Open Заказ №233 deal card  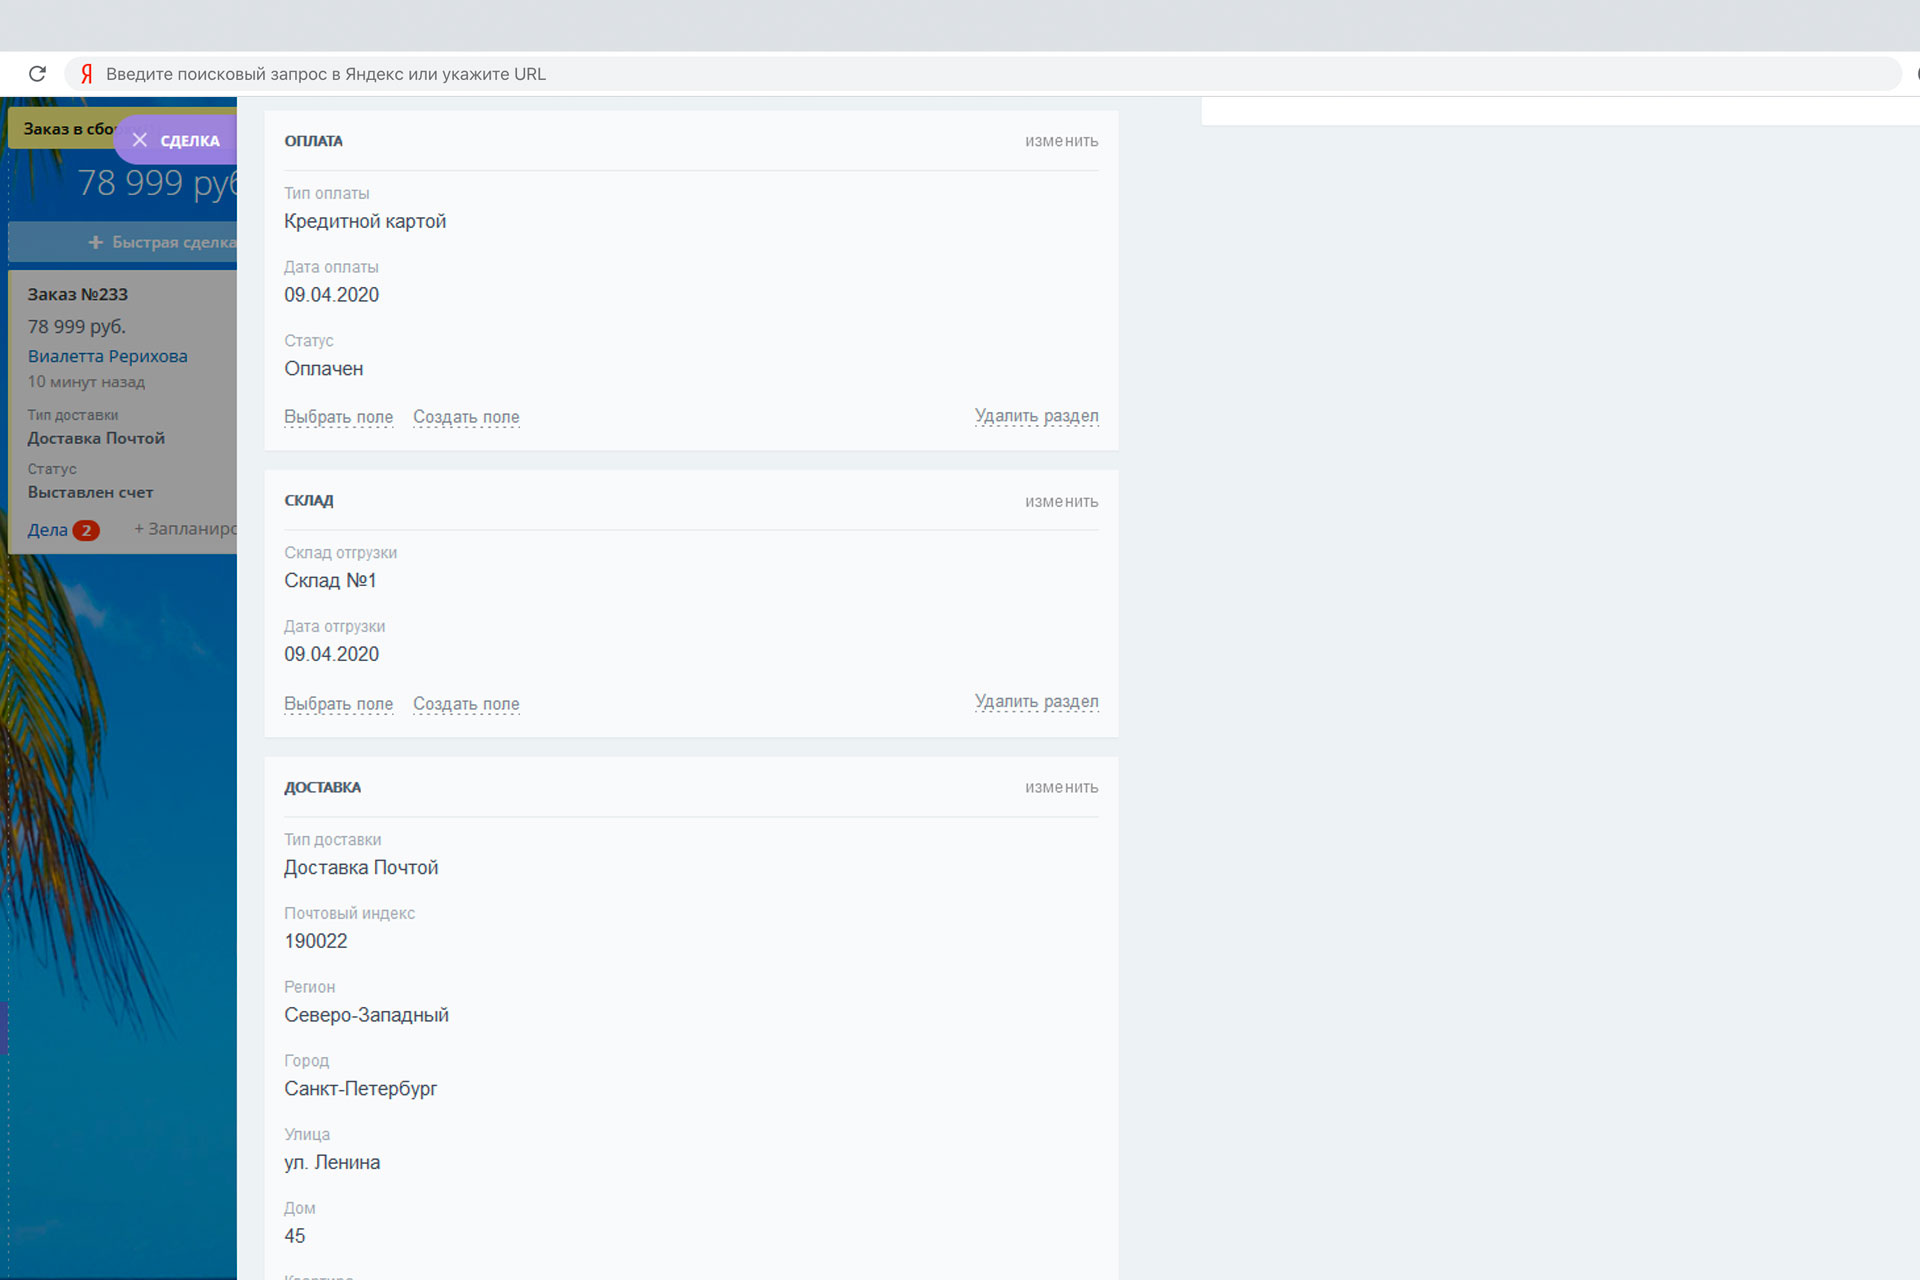click(78, 295)
